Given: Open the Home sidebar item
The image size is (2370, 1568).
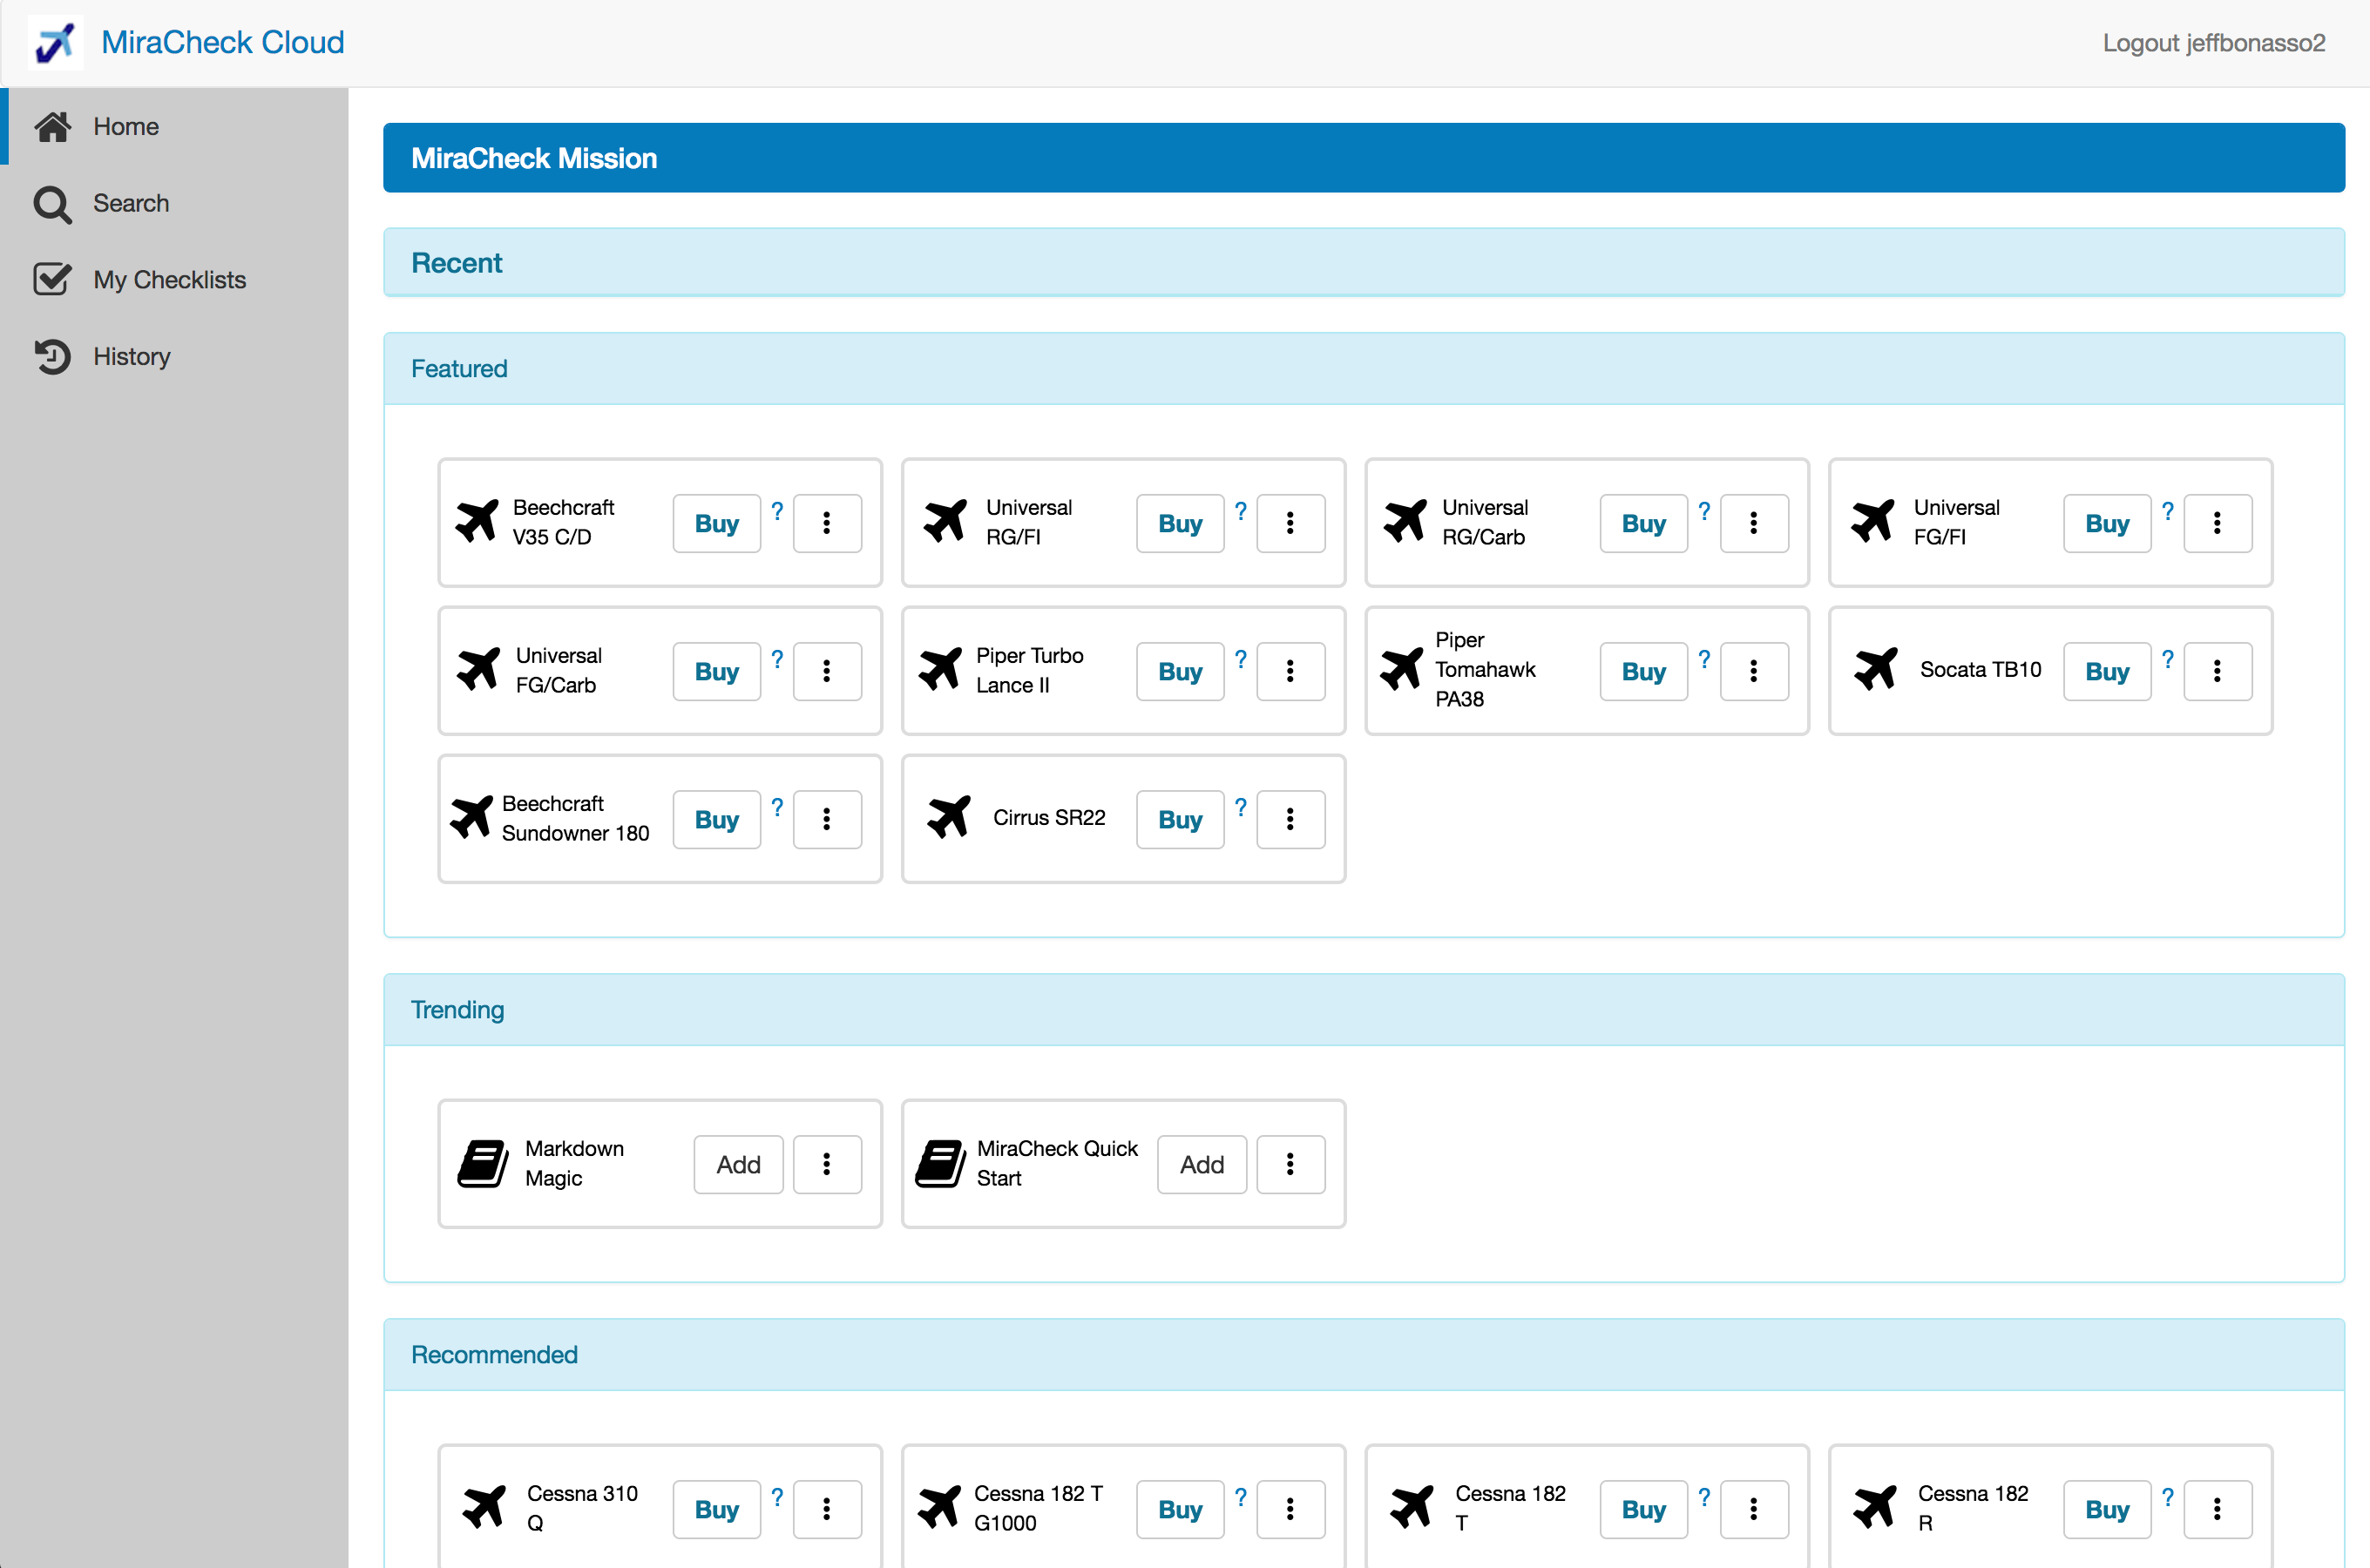Looking at the screenshot, I should coord(174,126).
